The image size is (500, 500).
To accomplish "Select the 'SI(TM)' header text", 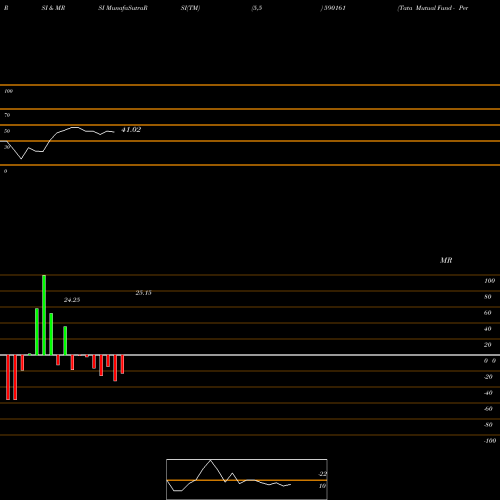I will pos(190,8).
